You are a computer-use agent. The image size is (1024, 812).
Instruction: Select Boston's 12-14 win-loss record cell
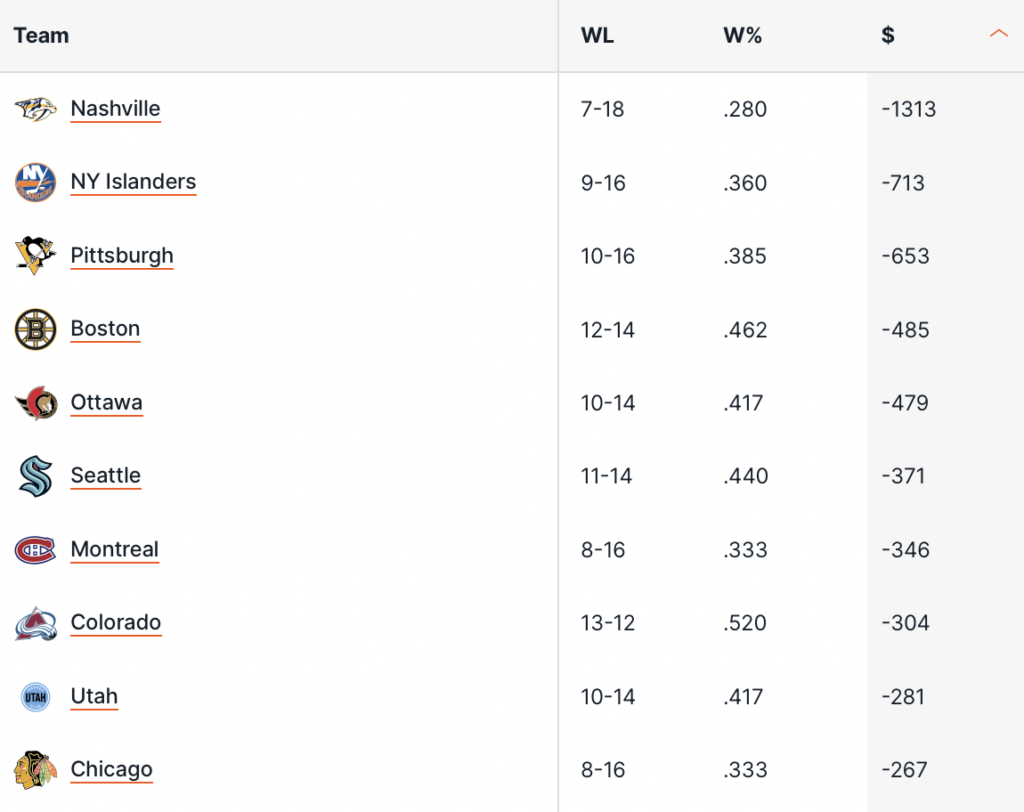coord(607,330)
